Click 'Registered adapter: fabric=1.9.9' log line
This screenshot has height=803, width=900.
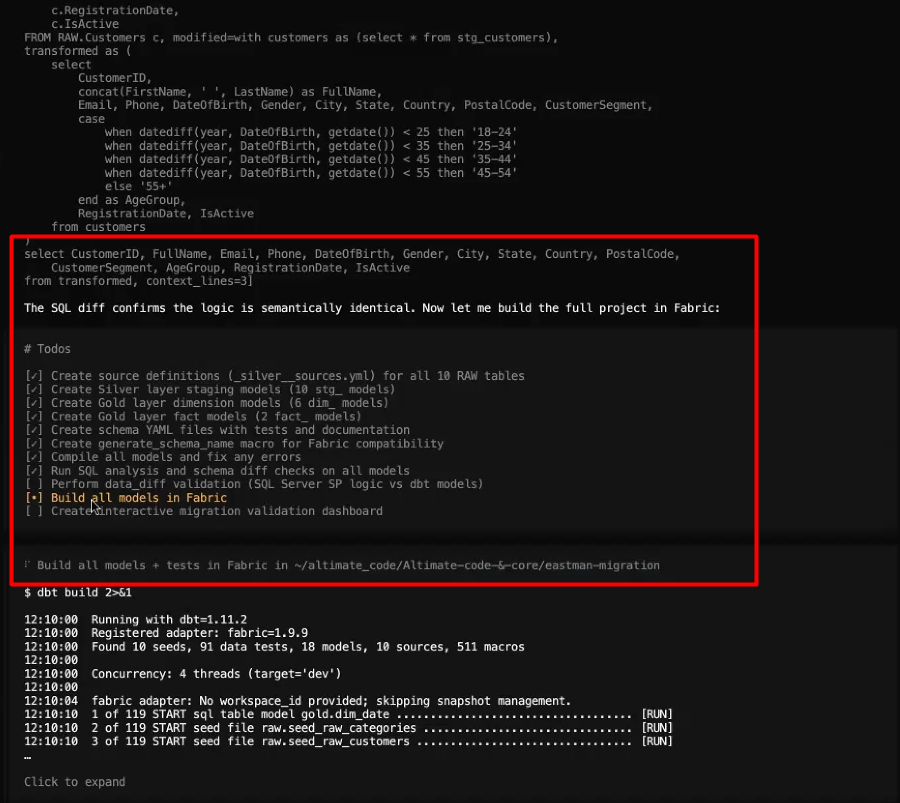166,633
